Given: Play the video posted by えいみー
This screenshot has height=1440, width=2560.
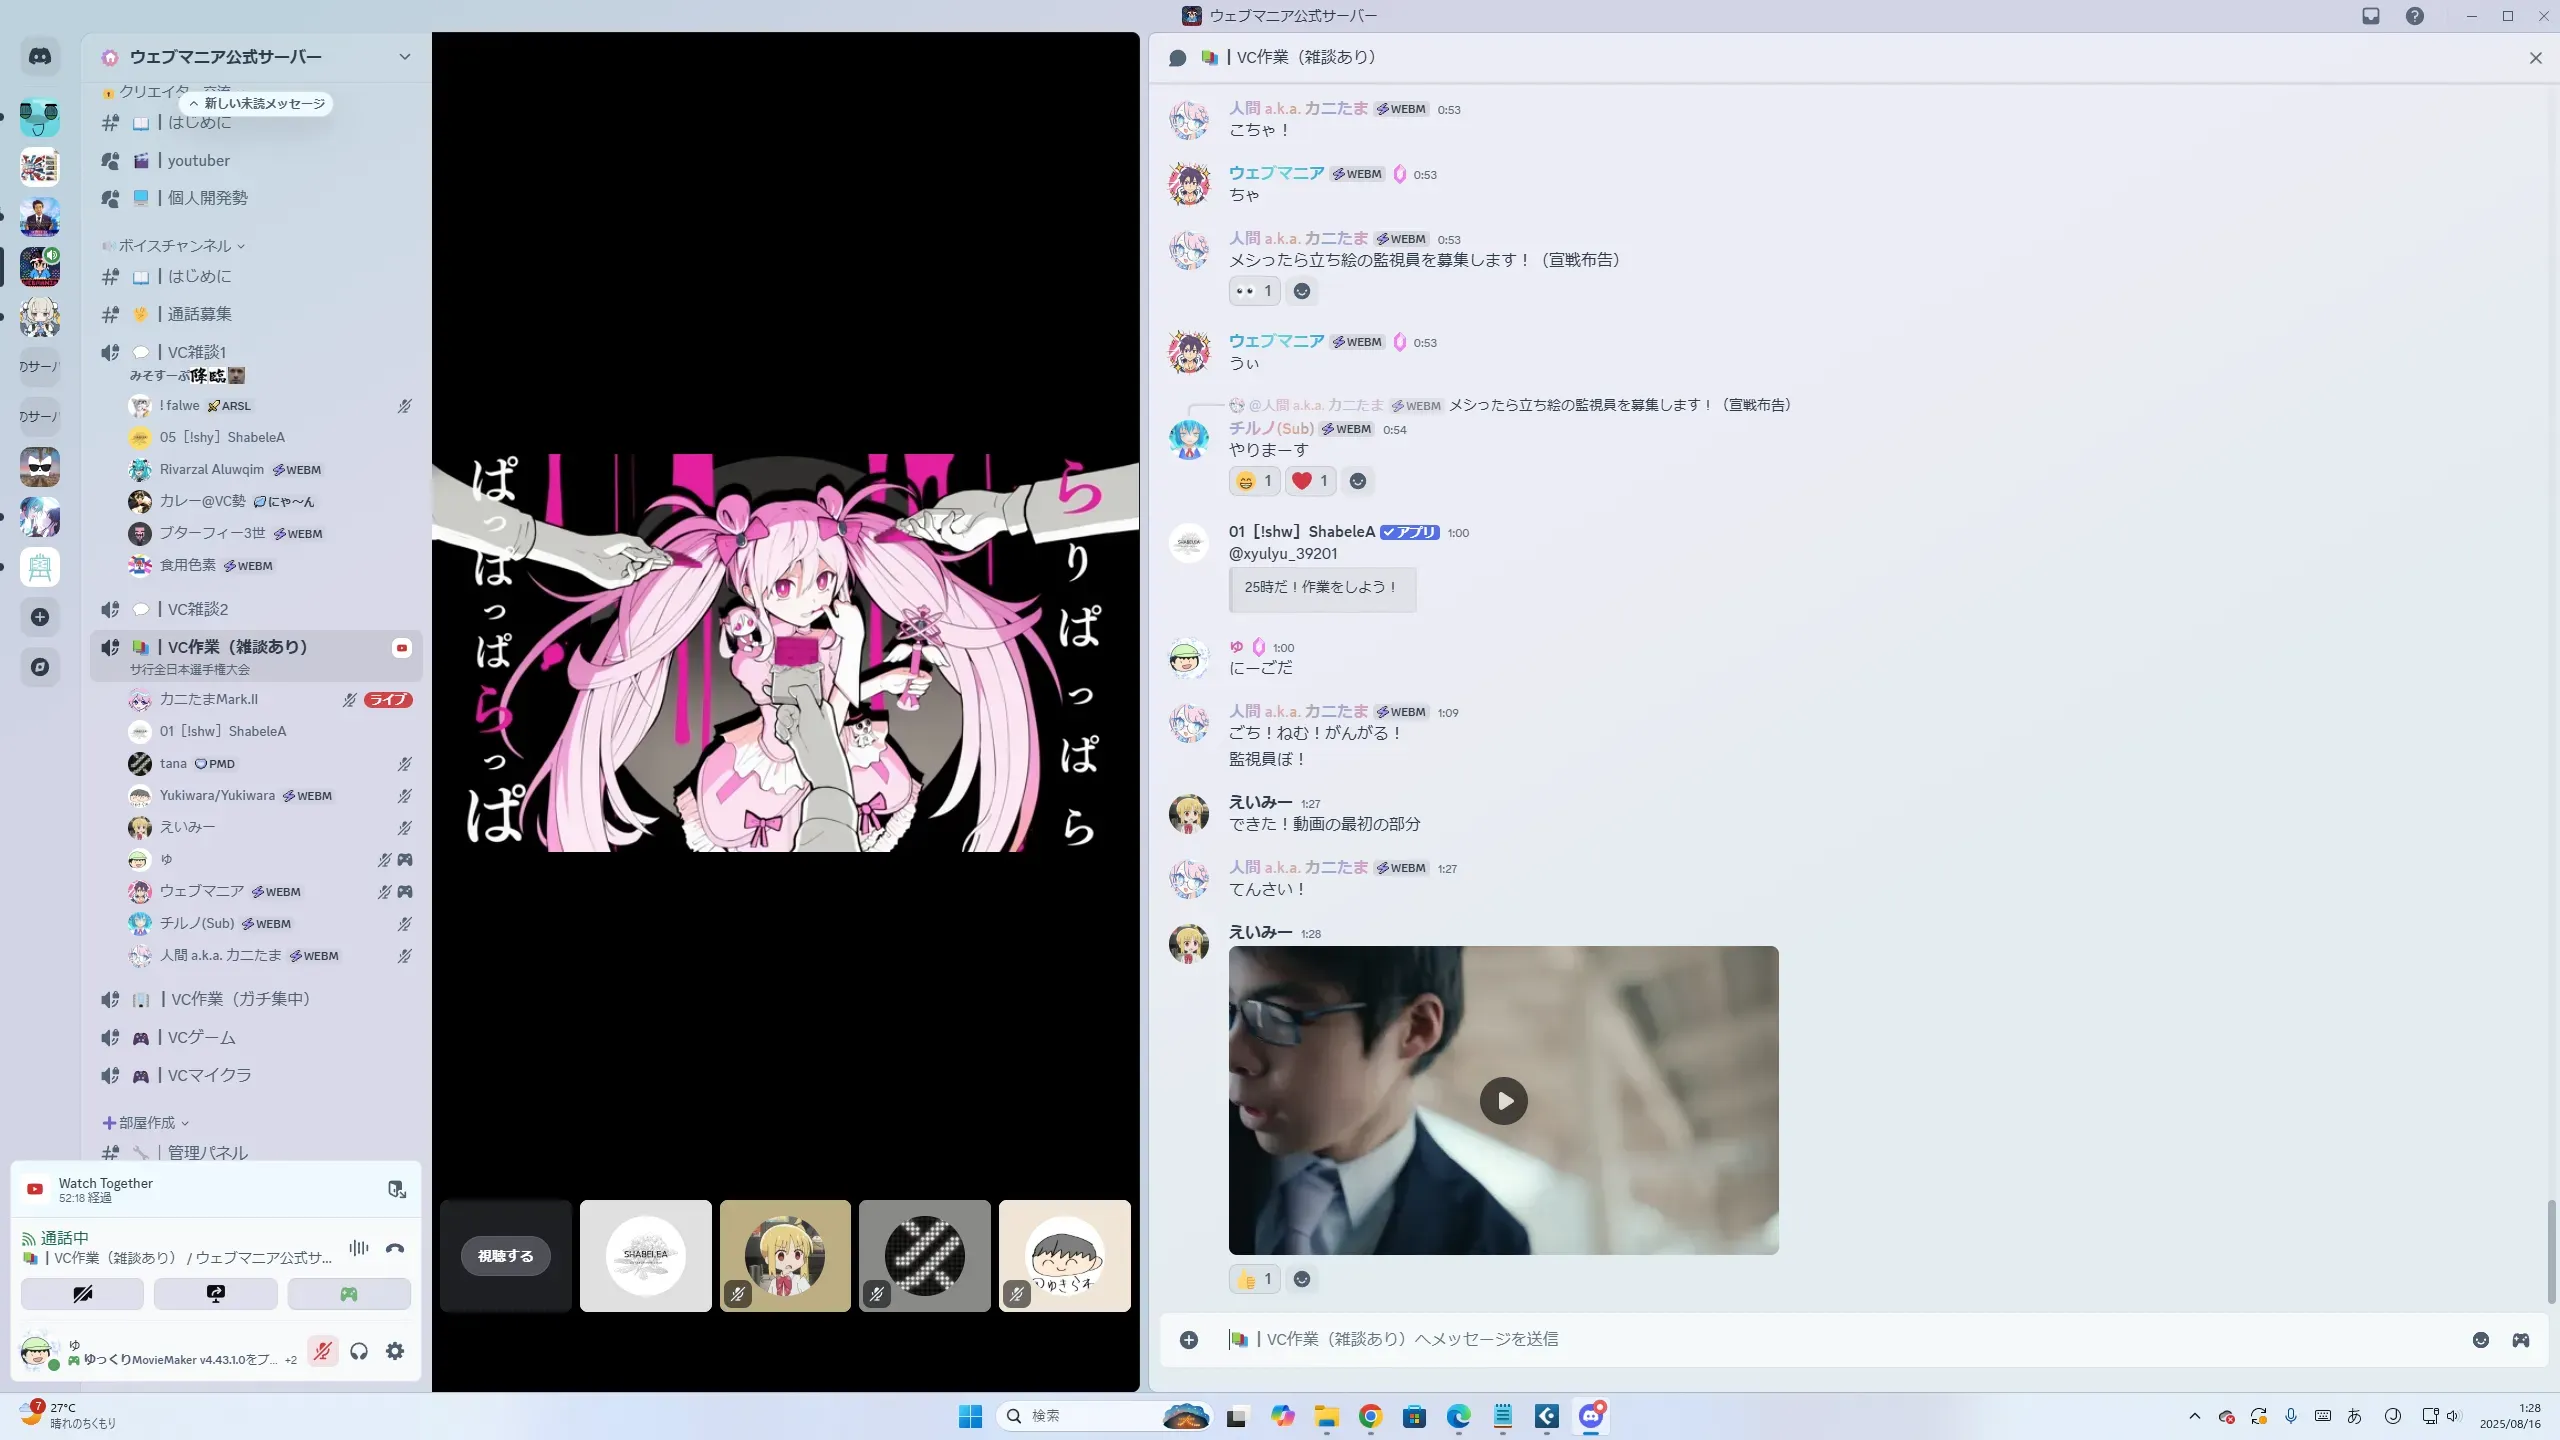Looking at the screenshot, I should pyautogui.click(x=1503, y=1101).
